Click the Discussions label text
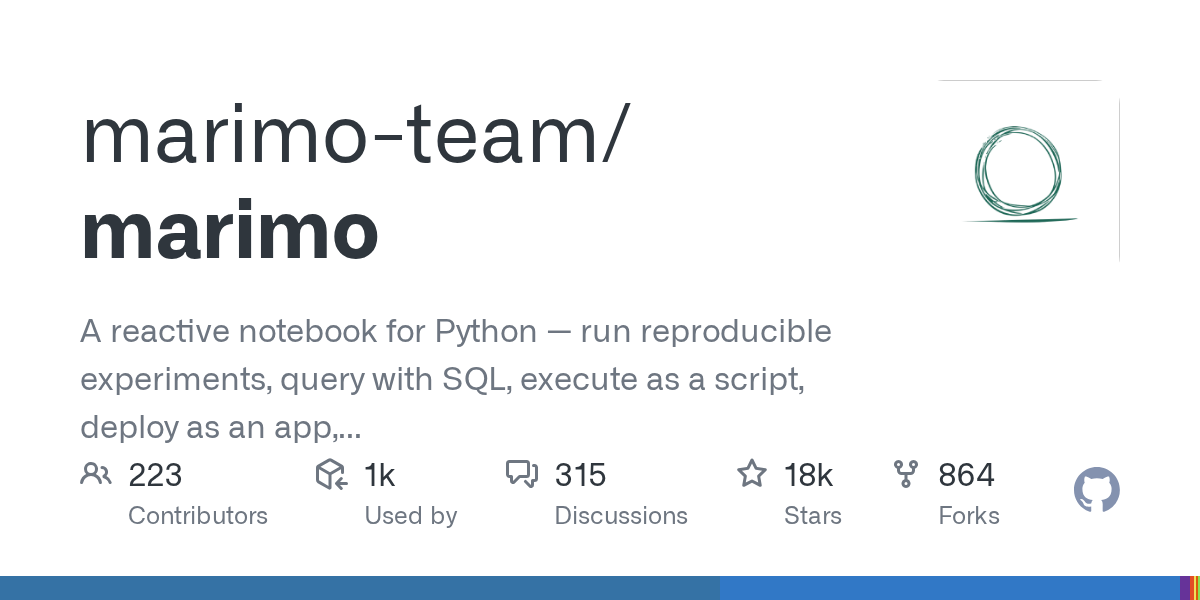This screenshot has height=600, width=1200. coord(621,516)
